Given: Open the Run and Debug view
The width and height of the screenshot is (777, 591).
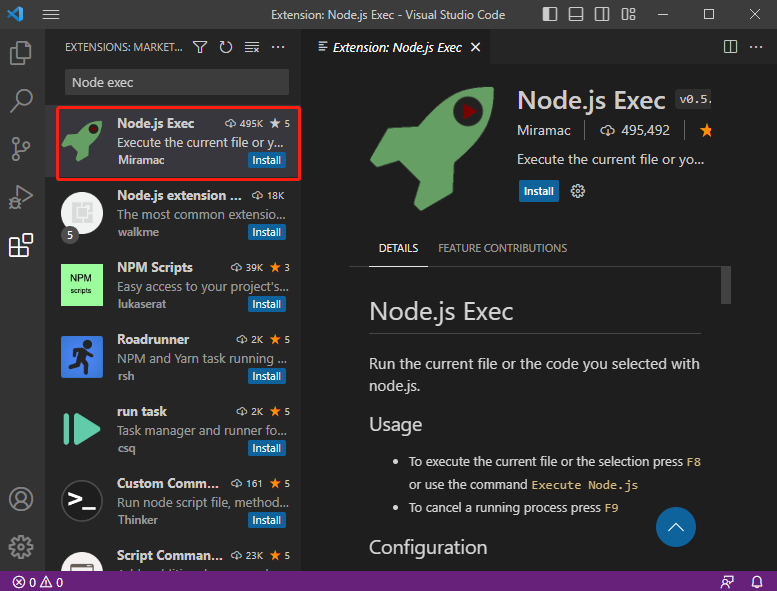Looking at the screenshot, I should (21, 197).
